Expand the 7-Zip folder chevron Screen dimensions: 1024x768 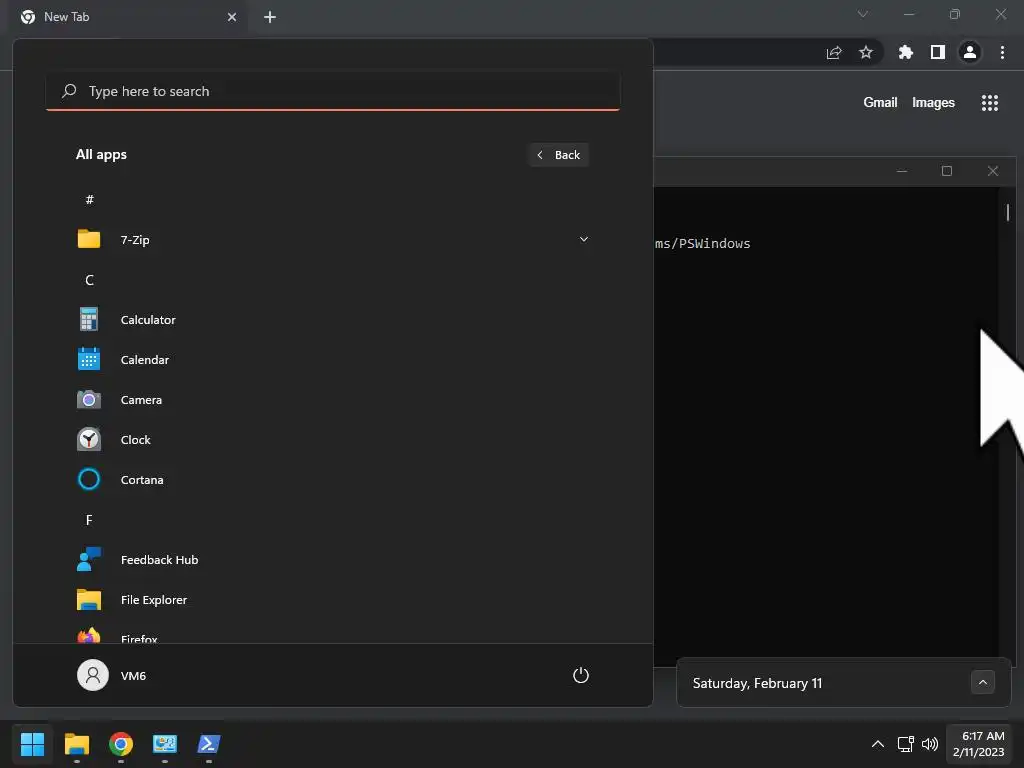click(x=584, y=240)
